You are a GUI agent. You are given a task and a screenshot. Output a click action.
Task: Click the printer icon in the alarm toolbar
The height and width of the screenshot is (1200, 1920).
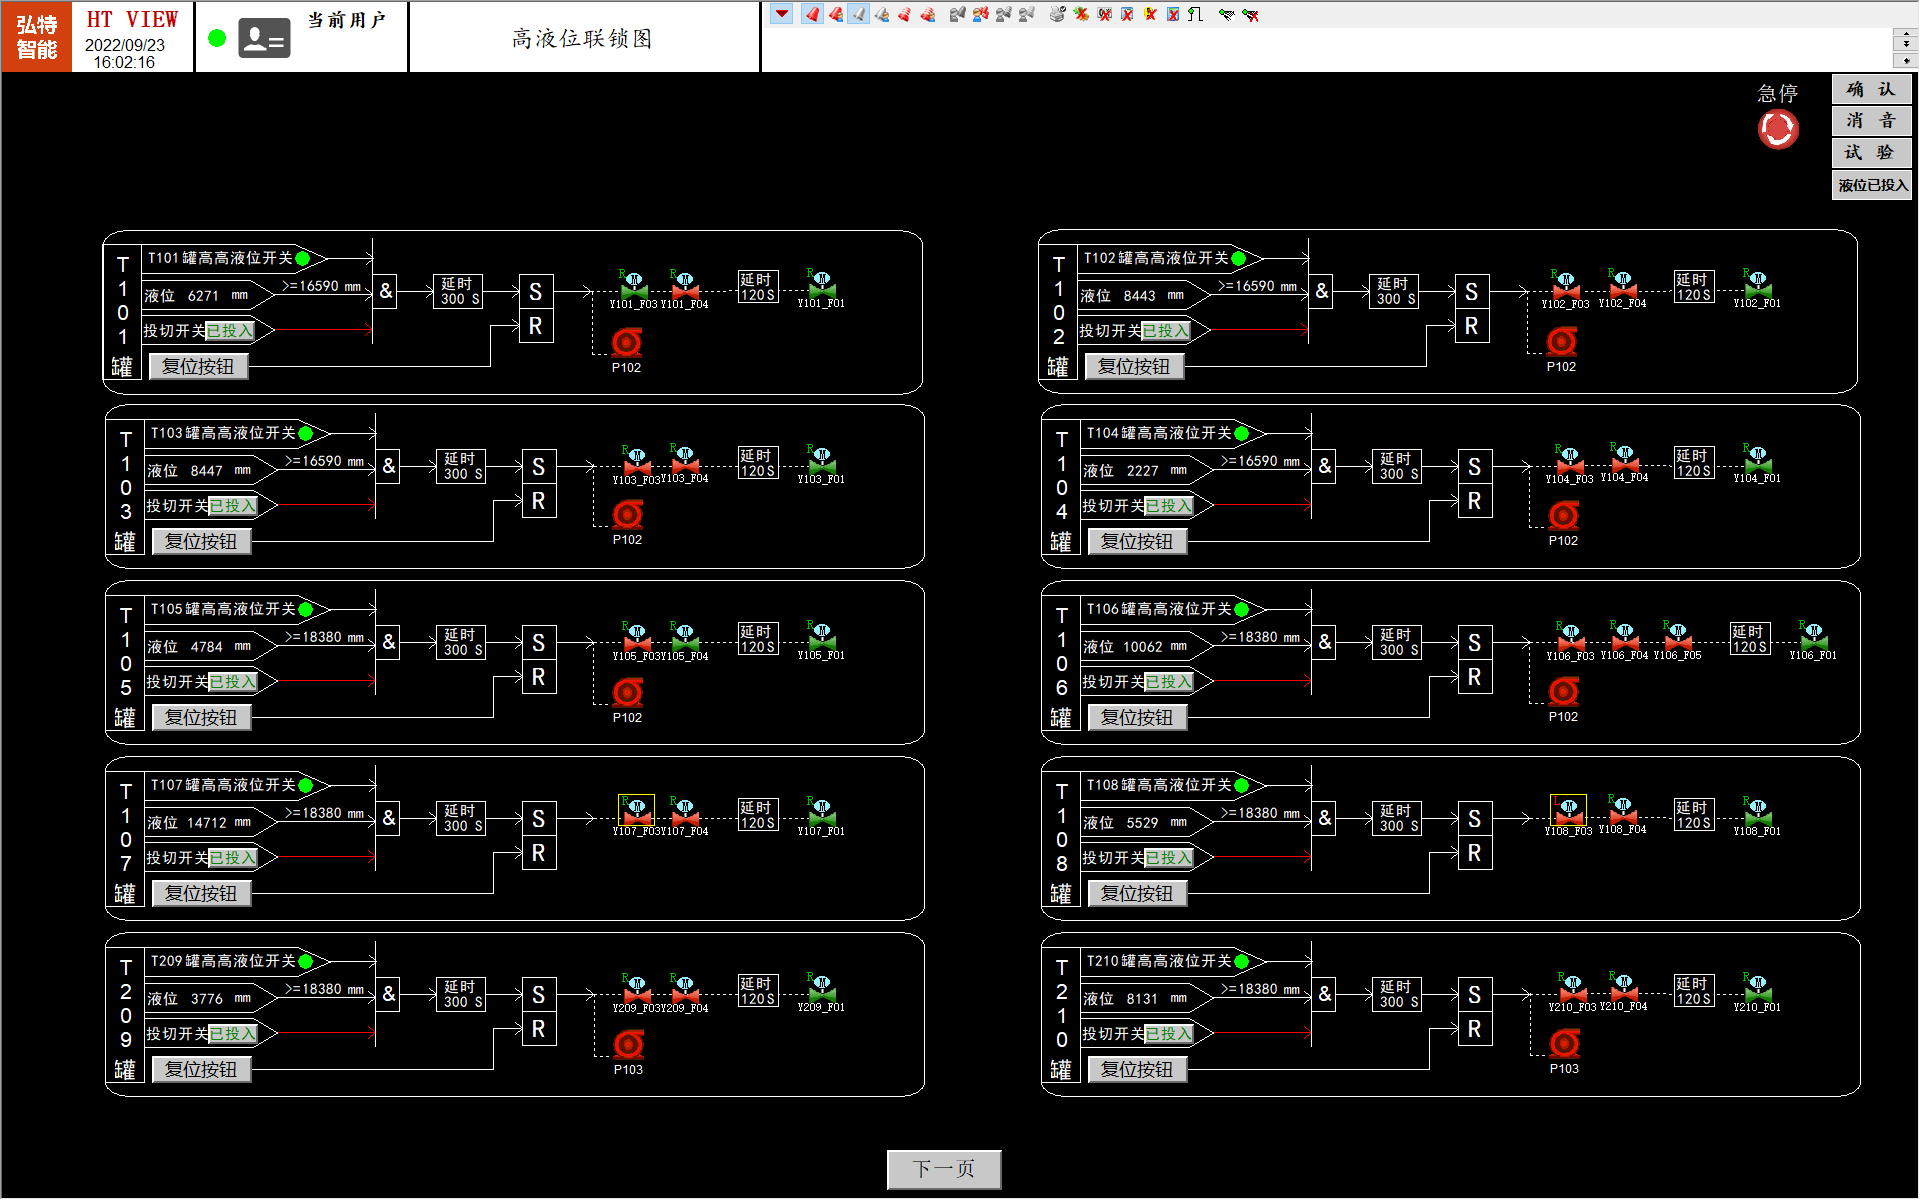(1056, 14)
